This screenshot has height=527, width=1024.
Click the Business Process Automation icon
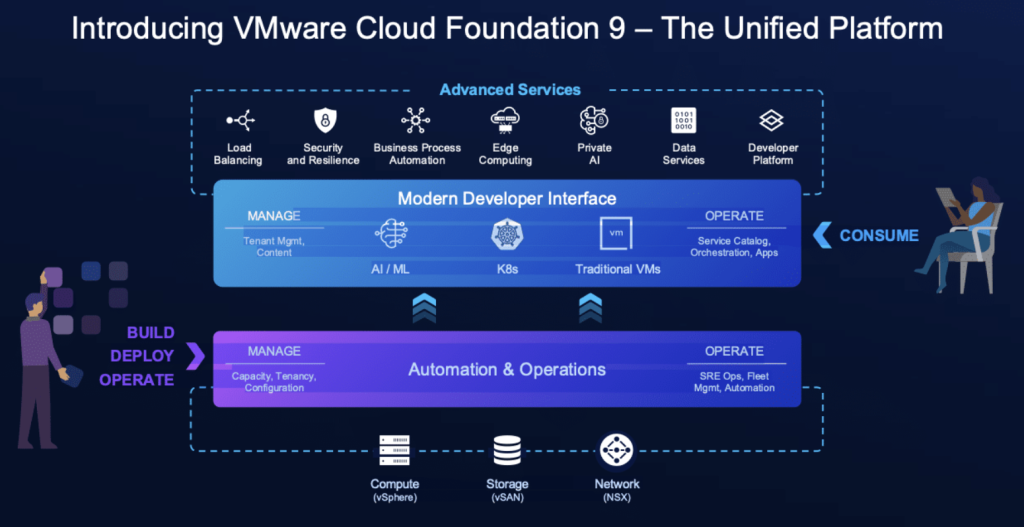pyautogui.click(x=416, y=121)
